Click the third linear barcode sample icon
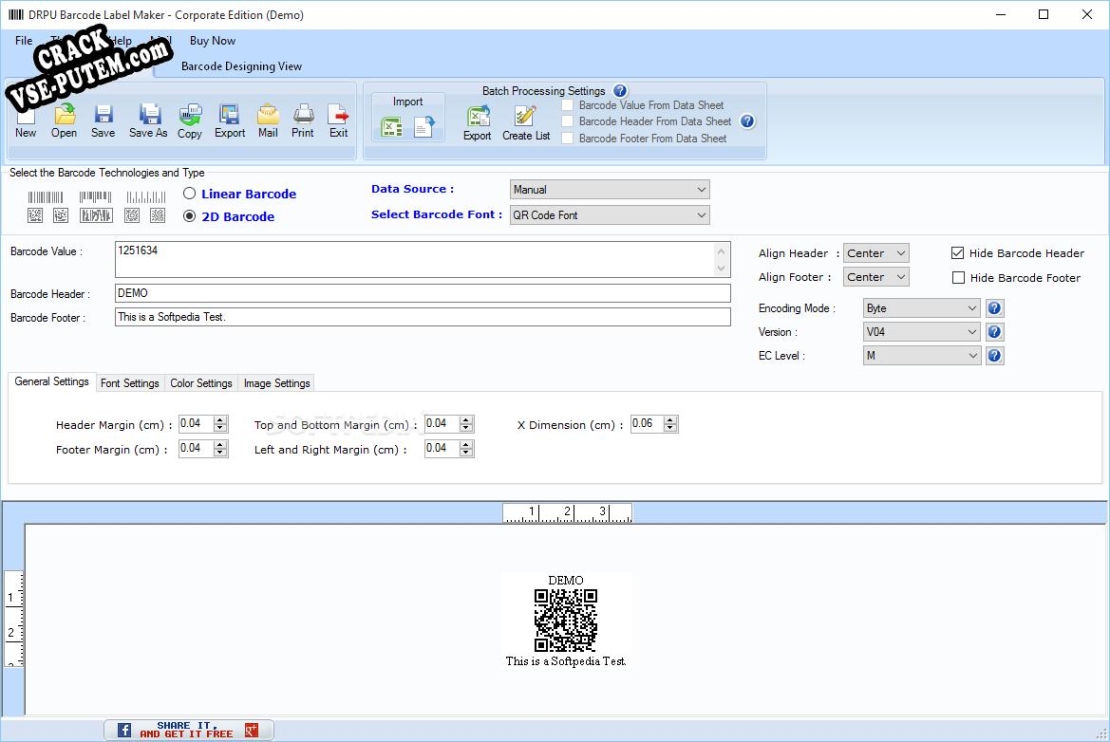This screenshot has width=1110, height=742. tap(146, 197)
